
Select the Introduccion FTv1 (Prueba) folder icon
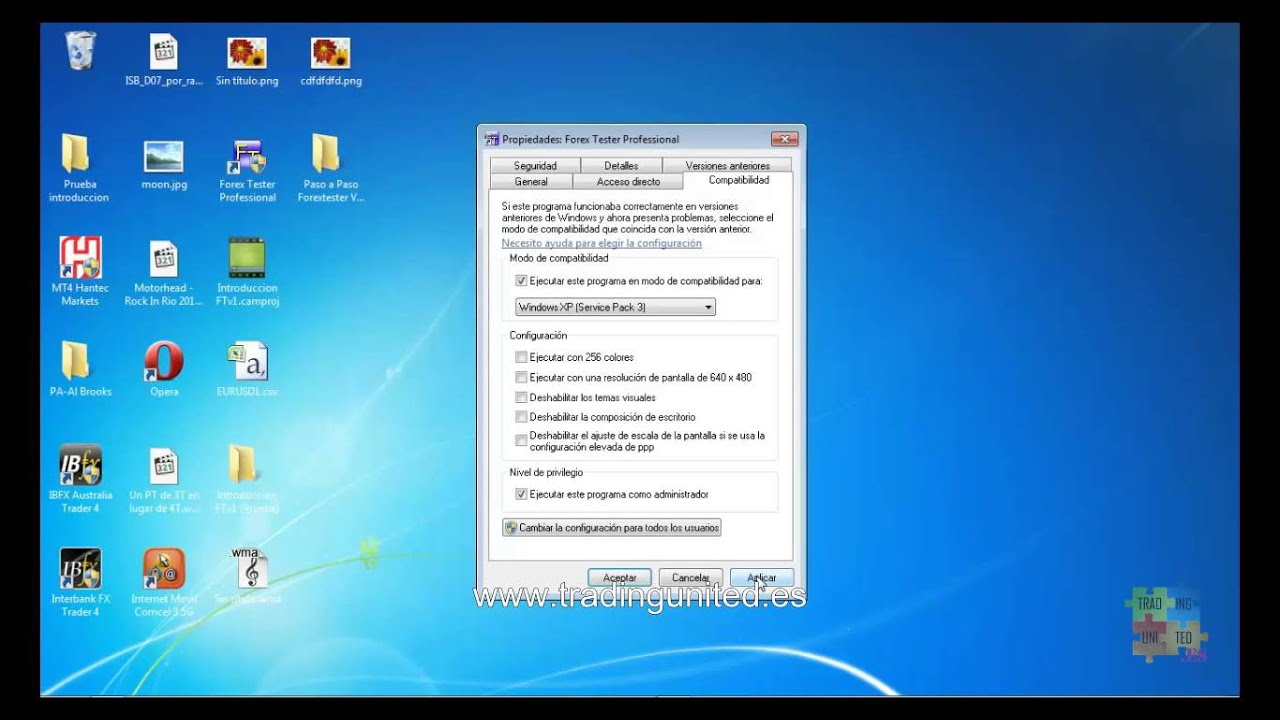click(244, 465)
